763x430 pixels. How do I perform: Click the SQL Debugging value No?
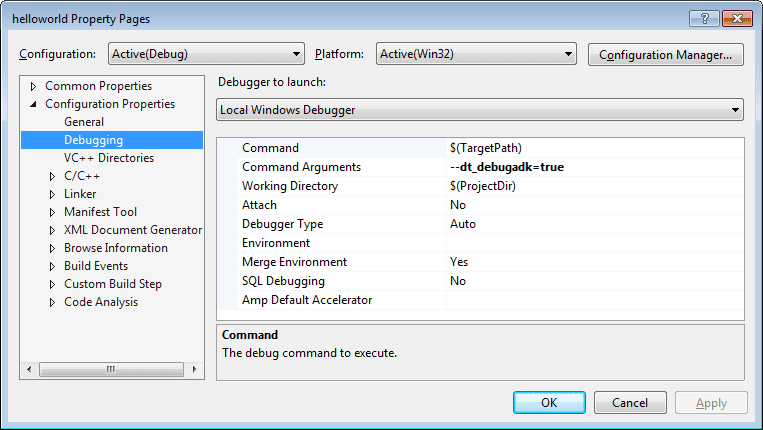(x=595, y=281)
